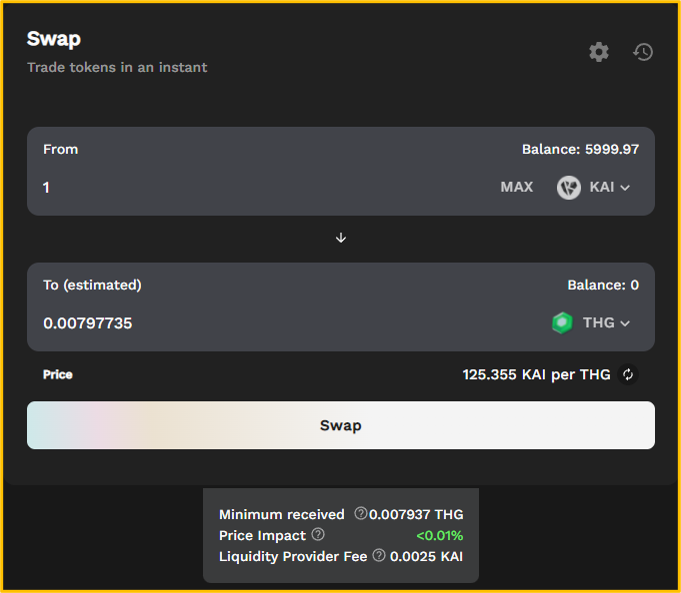This screenshot has height=593, width=681.
Task: Use MAX balance for From amount
Action: tap(516, 187)
